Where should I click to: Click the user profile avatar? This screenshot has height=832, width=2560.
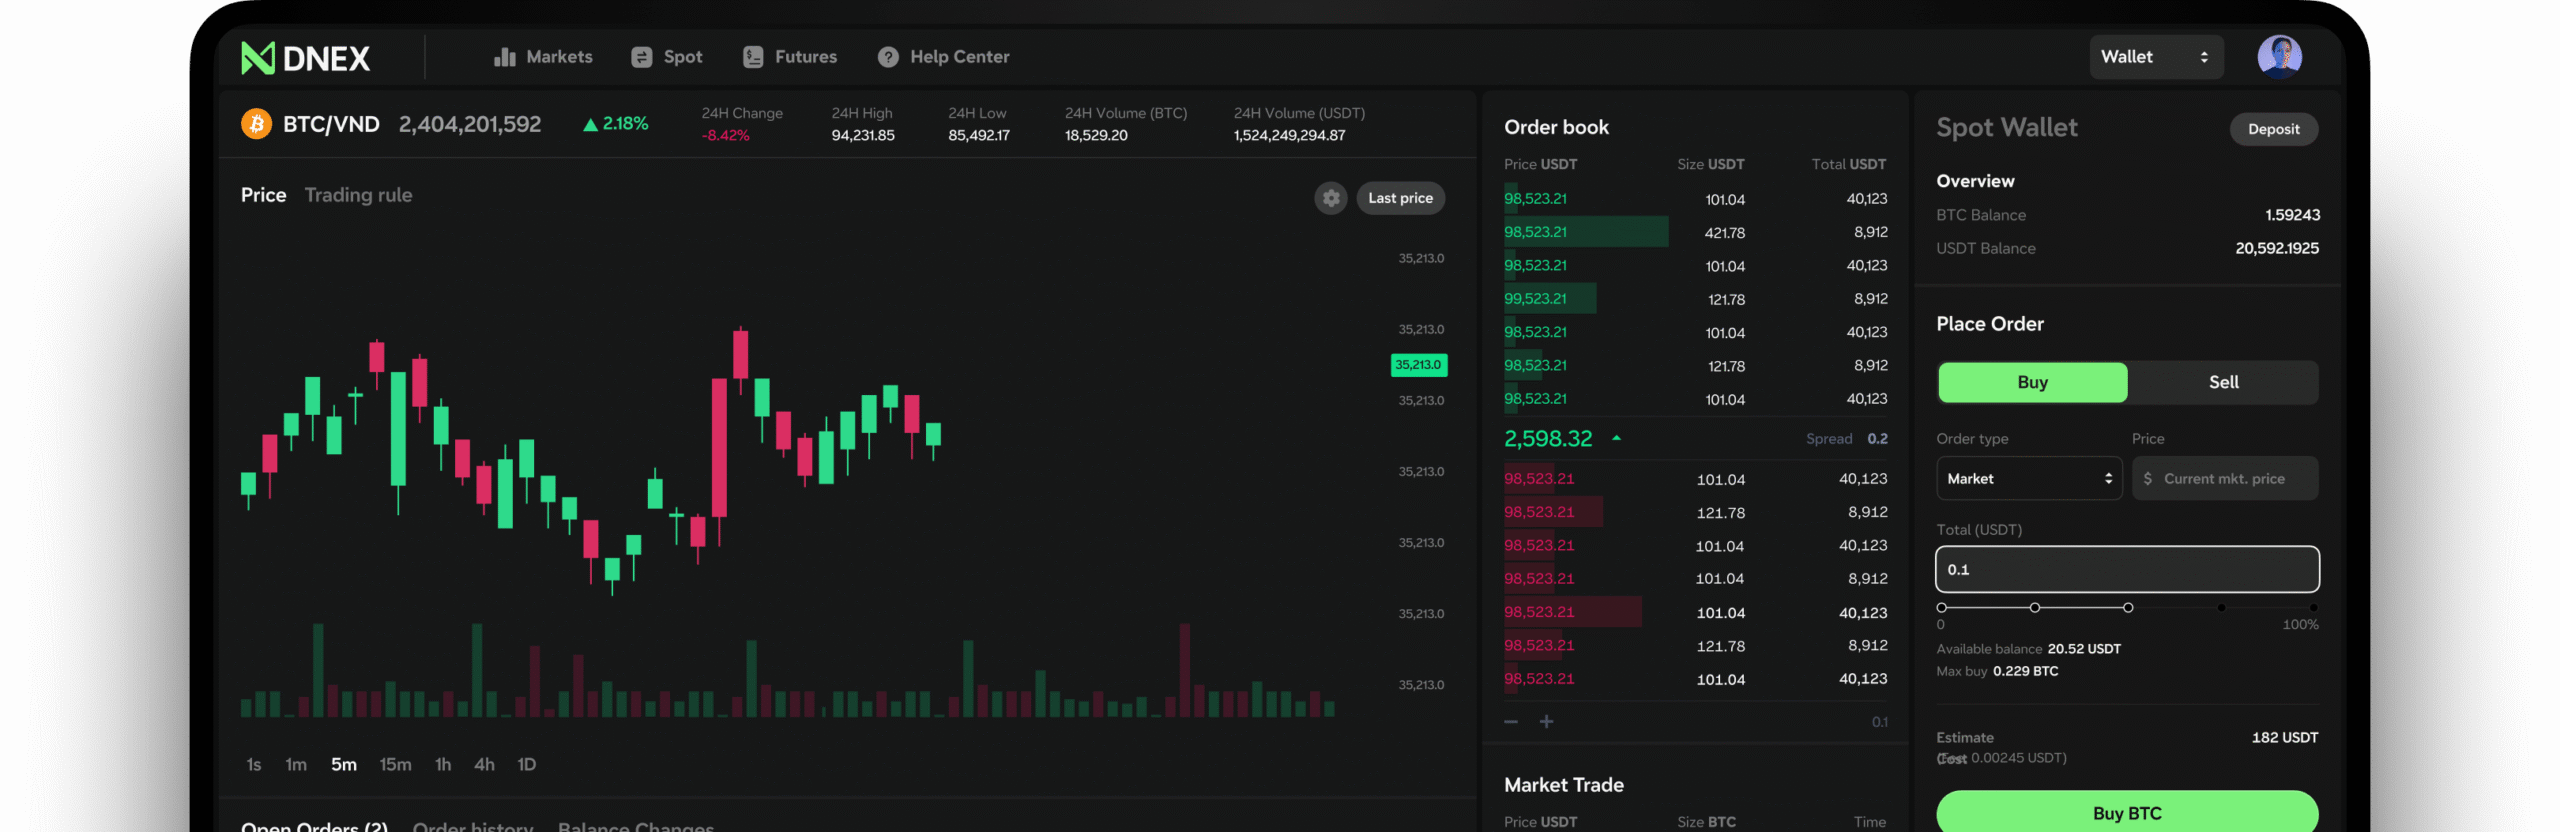(x=2279, y=56)
